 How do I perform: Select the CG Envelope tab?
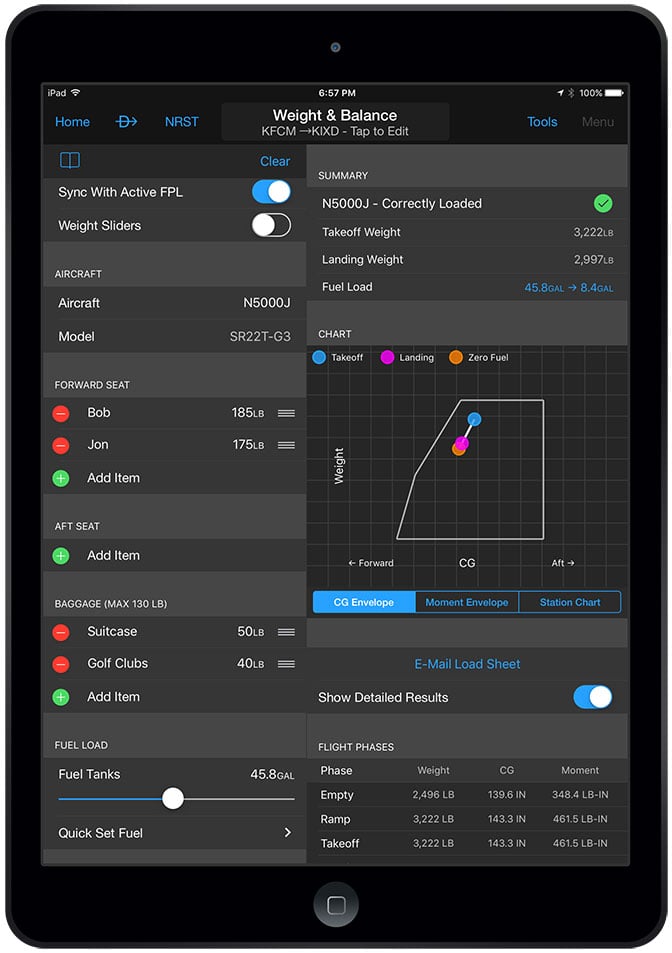pos(364,602)
